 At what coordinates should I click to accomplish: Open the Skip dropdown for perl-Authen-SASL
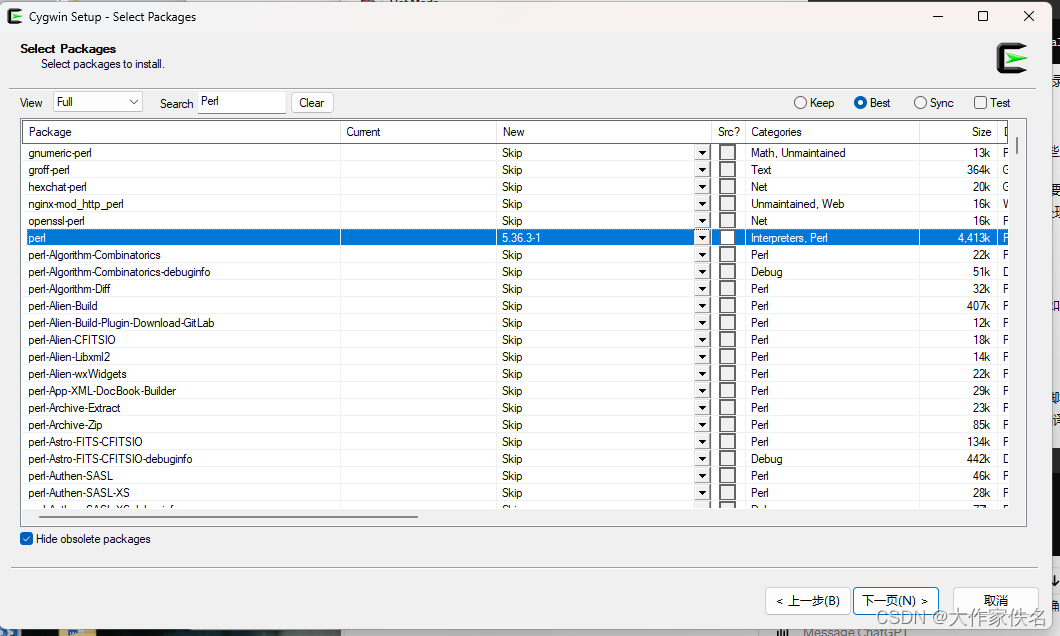pos(702,476)
